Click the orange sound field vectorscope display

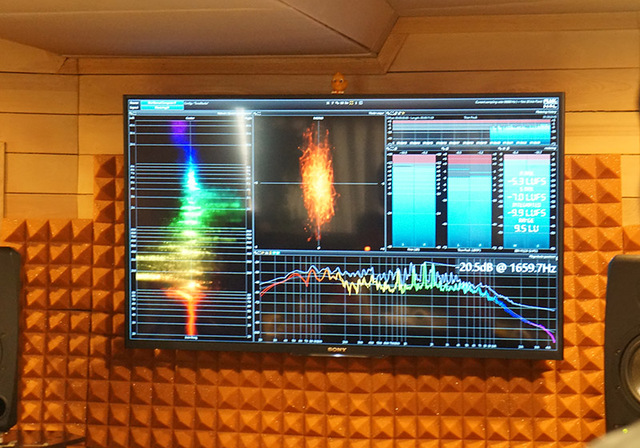tap(318, 183)
